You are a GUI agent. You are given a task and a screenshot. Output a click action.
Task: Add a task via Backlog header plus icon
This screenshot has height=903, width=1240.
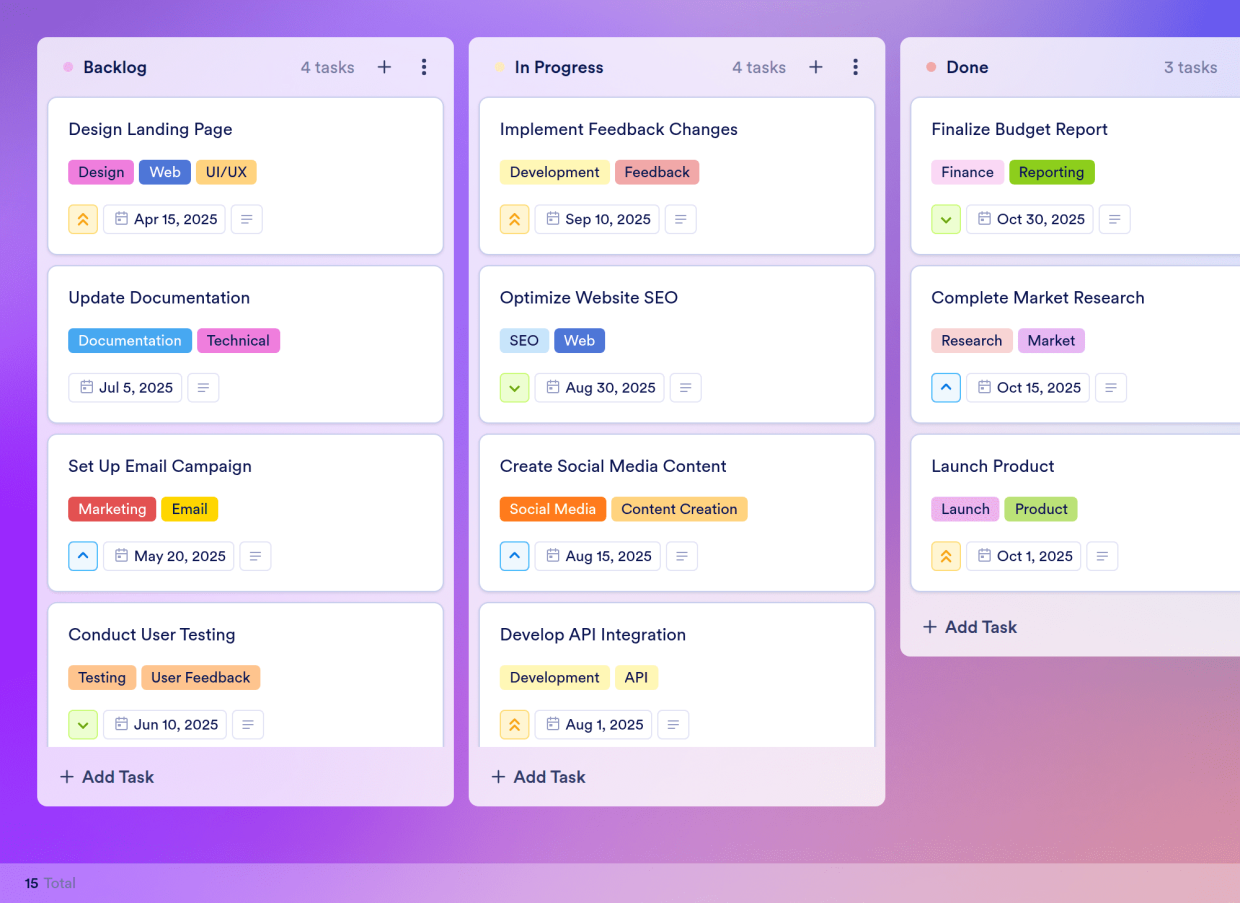tap(384, 67)
